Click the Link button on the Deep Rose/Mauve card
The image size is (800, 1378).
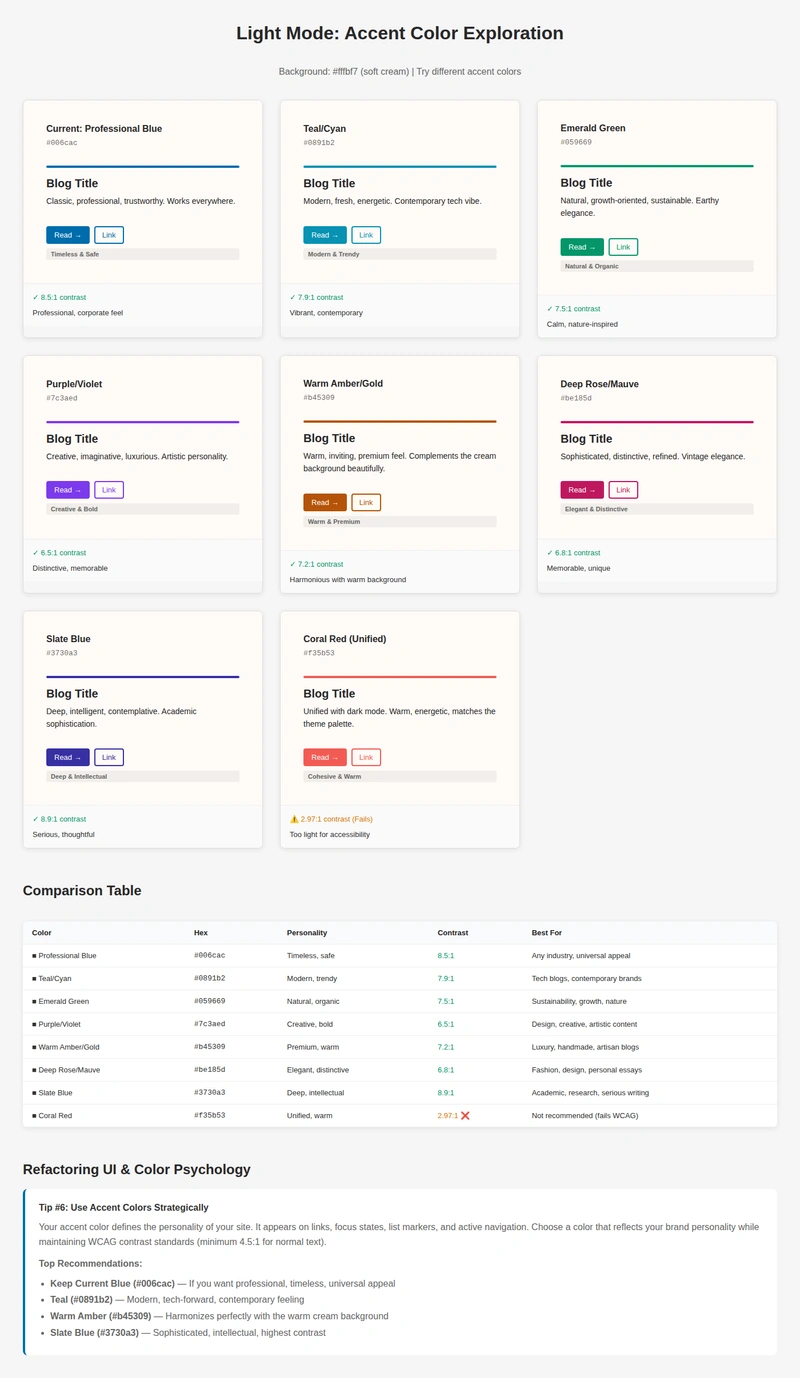click(x=623, y=489)
